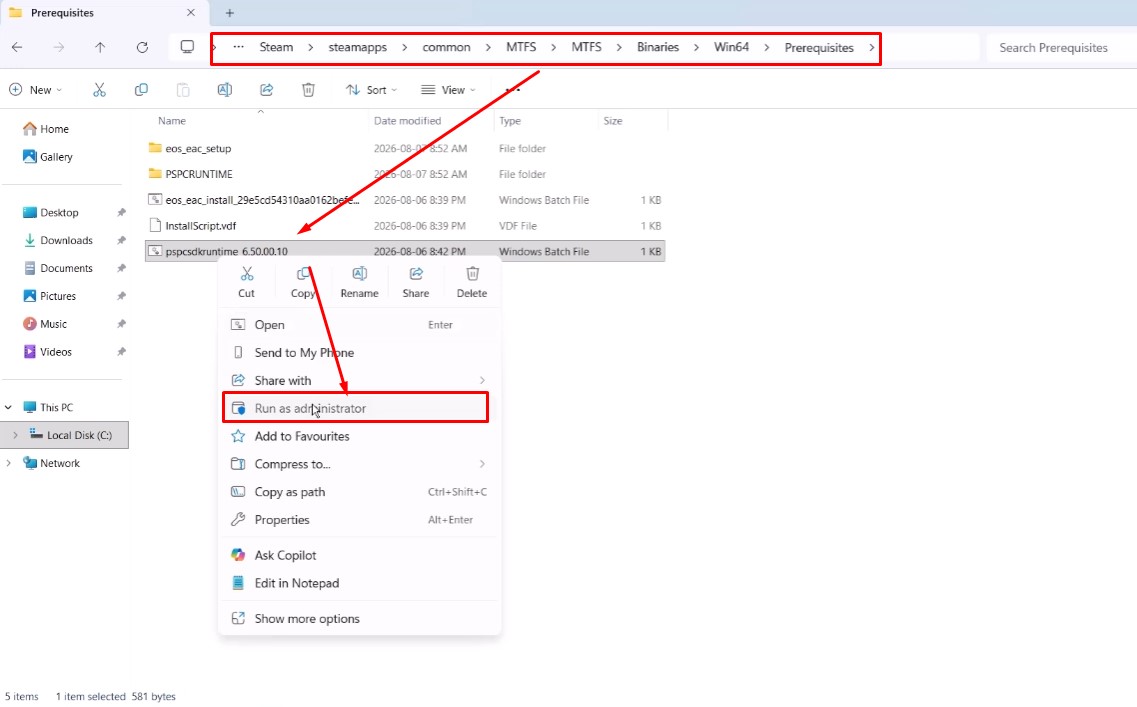Click Cut in the context menu
1137x707 pixels.
pyautogui.click(x=247, y=282)
